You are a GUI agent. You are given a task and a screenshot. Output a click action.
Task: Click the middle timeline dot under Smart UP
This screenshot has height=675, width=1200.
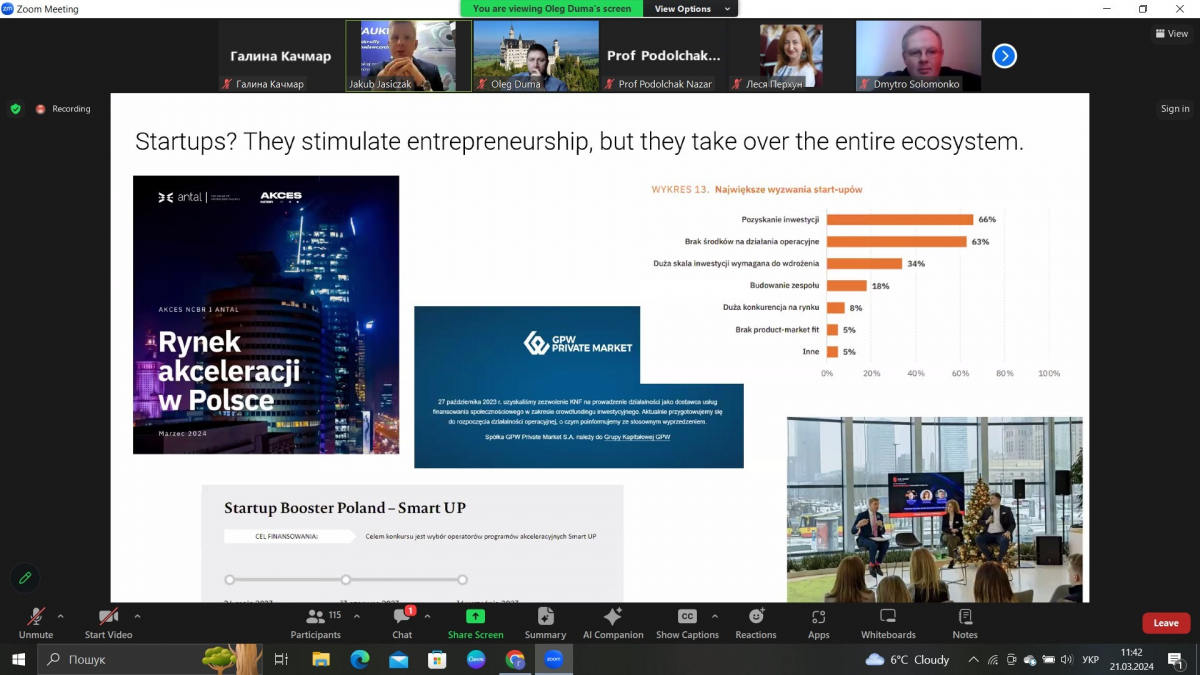click(346, 579)
